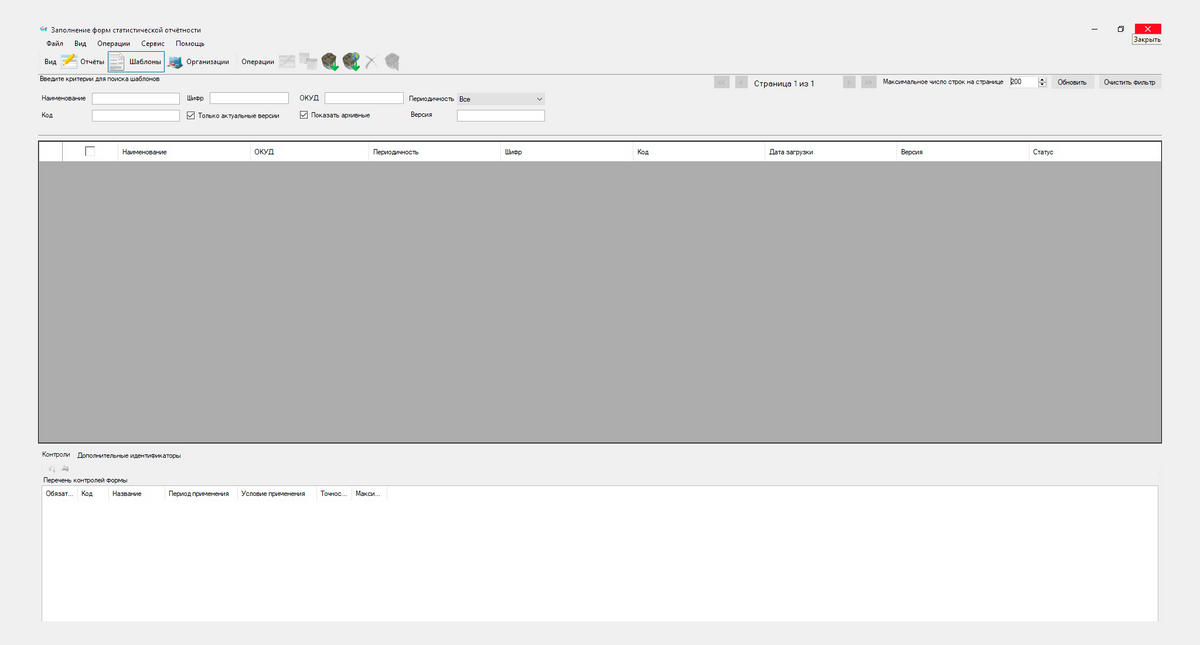1200x645 pixels.
Task: Click into the Наименование search field
Action: click(x=135, y=99)
